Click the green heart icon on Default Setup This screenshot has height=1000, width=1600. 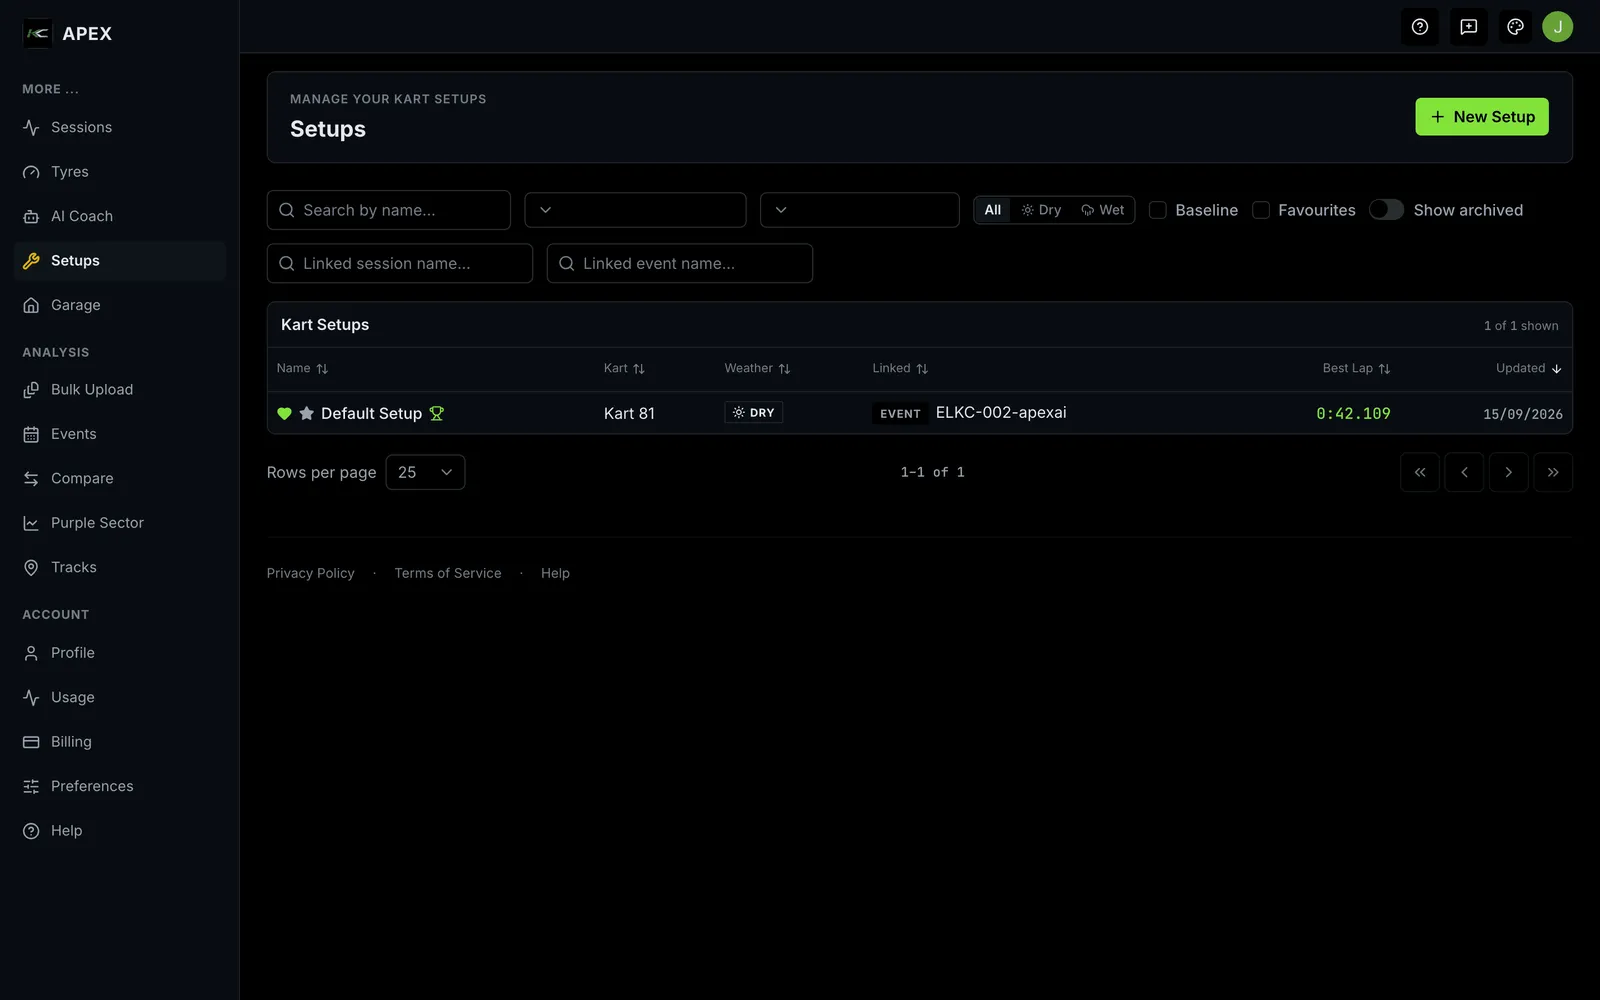point(284,413)
